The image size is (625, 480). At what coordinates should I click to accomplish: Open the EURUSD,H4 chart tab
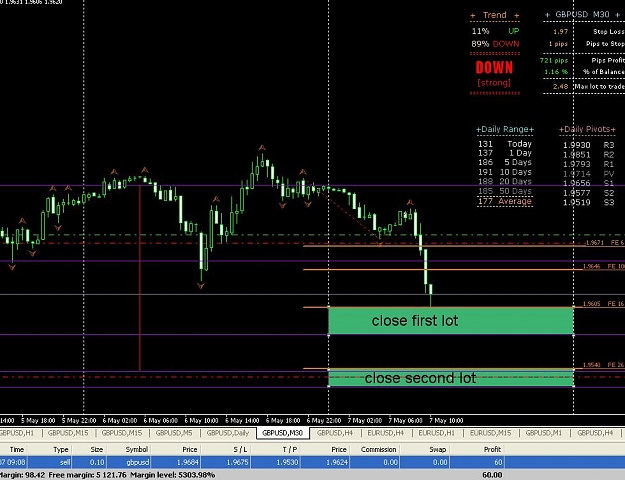point(385,433)
